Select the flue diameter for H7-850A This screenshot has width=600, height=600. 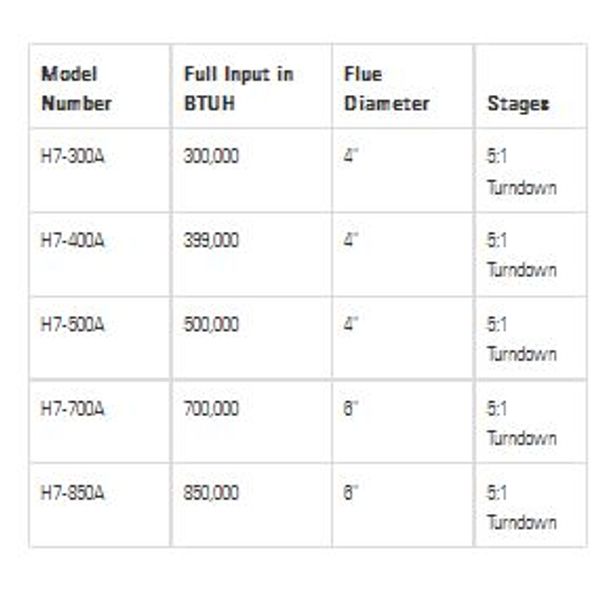click(351, 492)
